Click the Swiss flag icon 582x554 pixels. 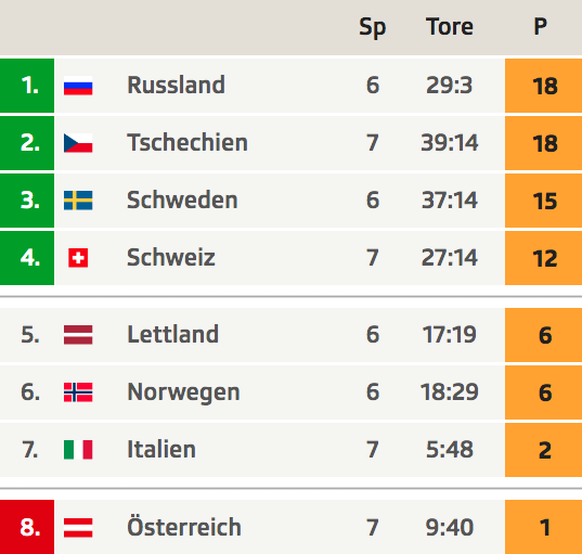tap(78, 258)
